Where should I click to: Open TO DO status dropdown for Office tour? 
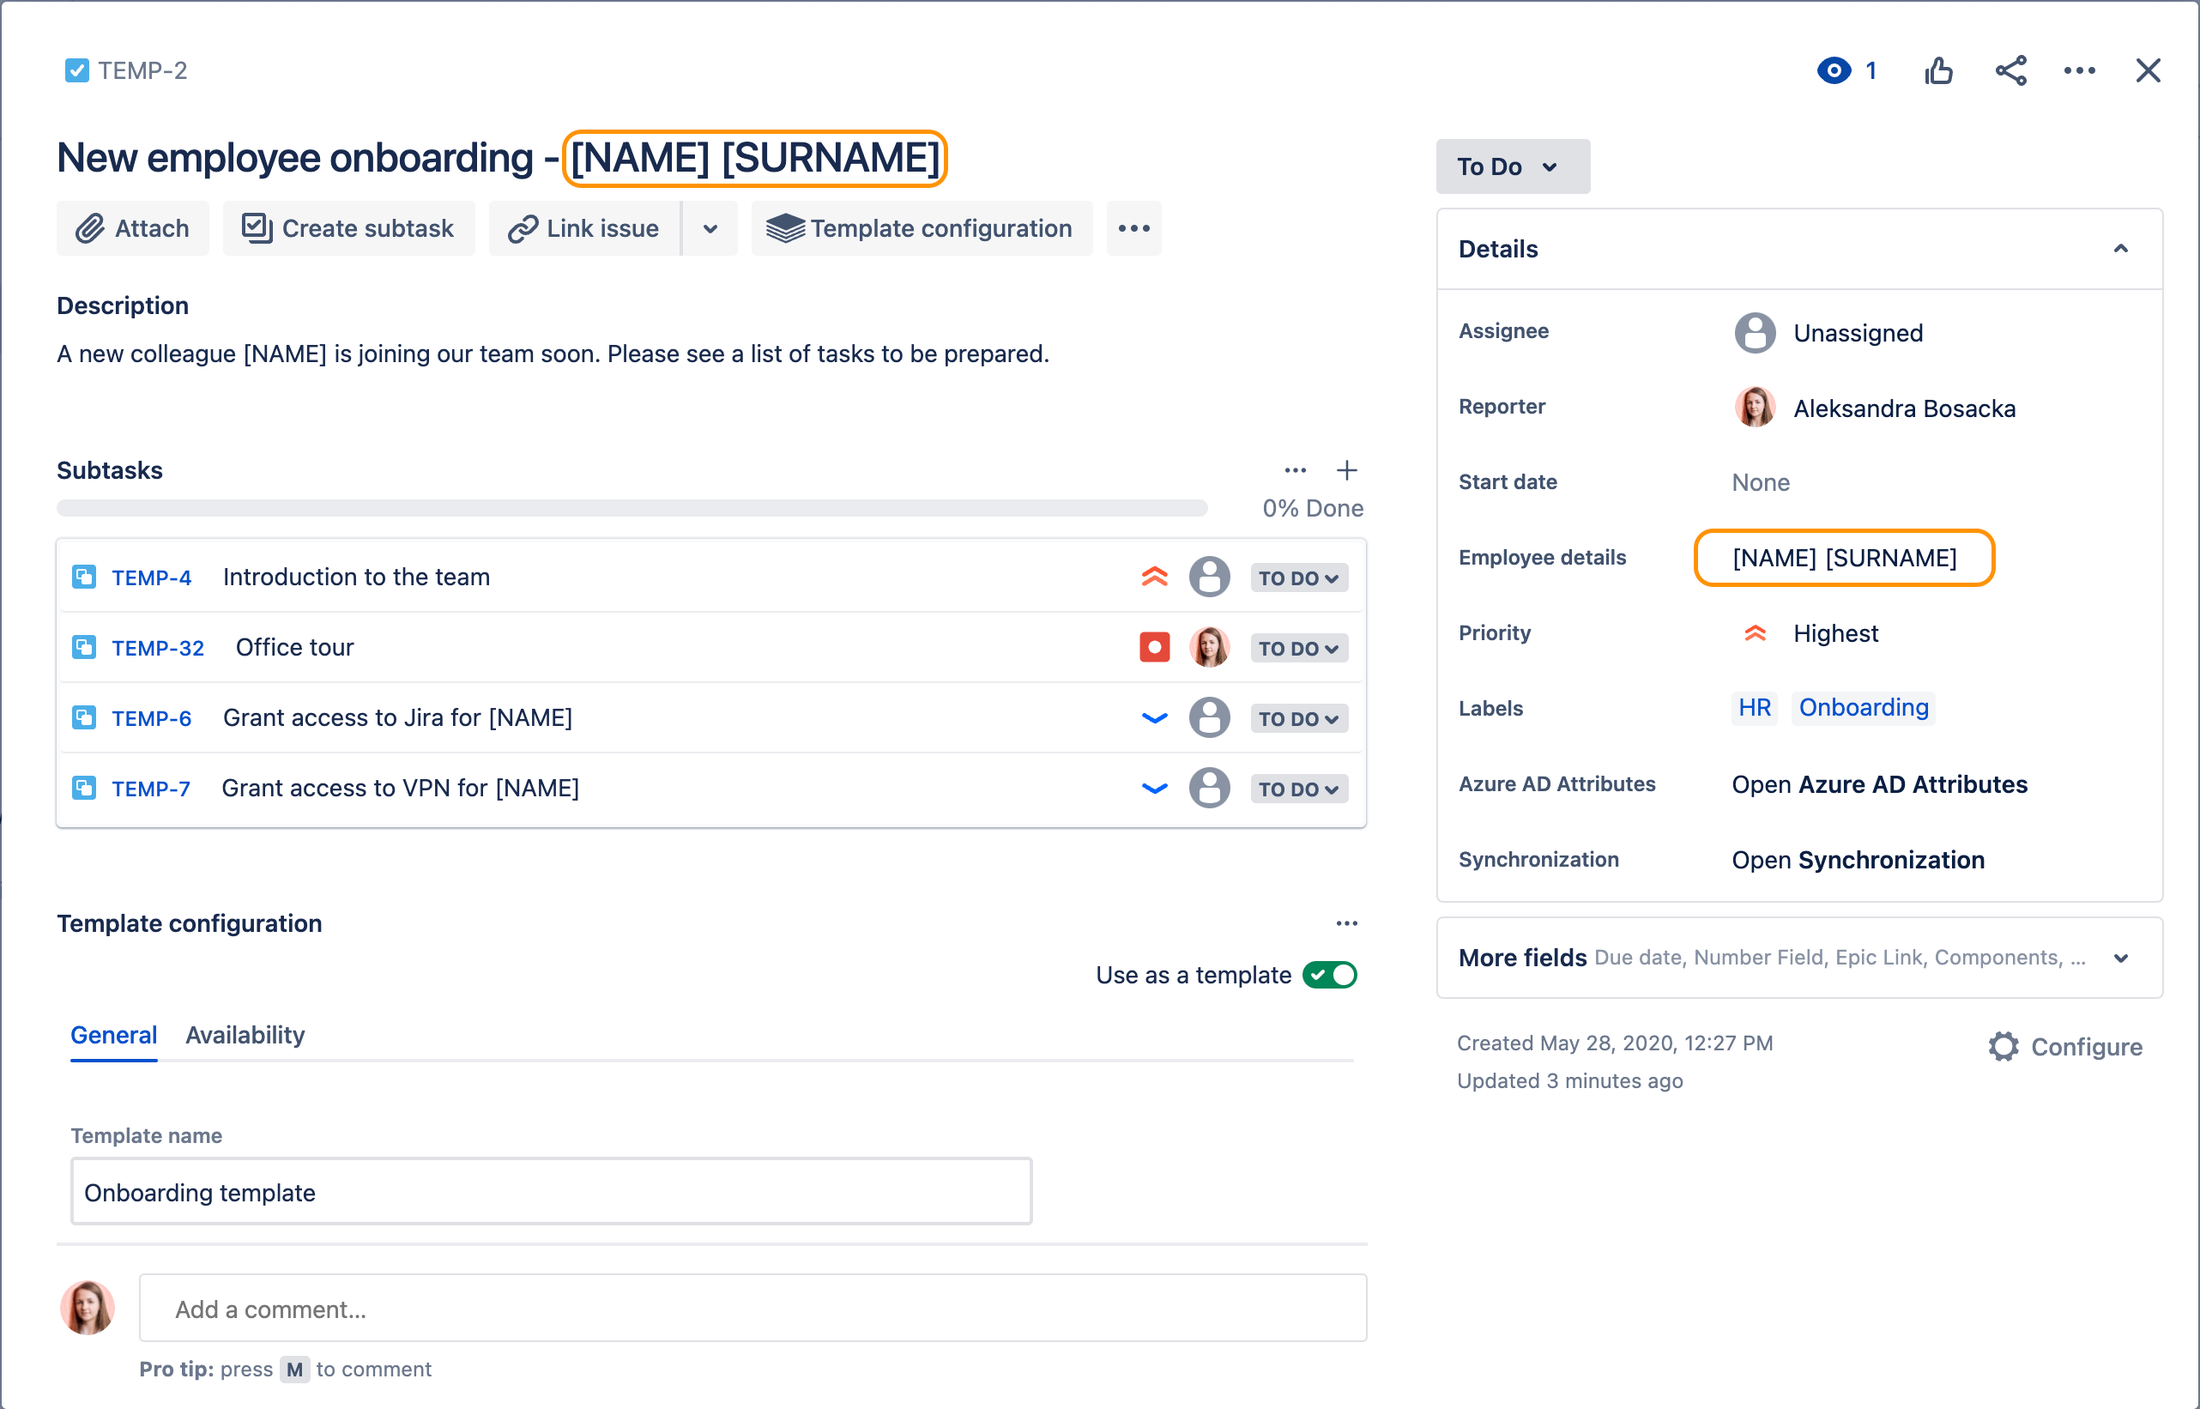pyautogui.click(x=1298, y=648)
